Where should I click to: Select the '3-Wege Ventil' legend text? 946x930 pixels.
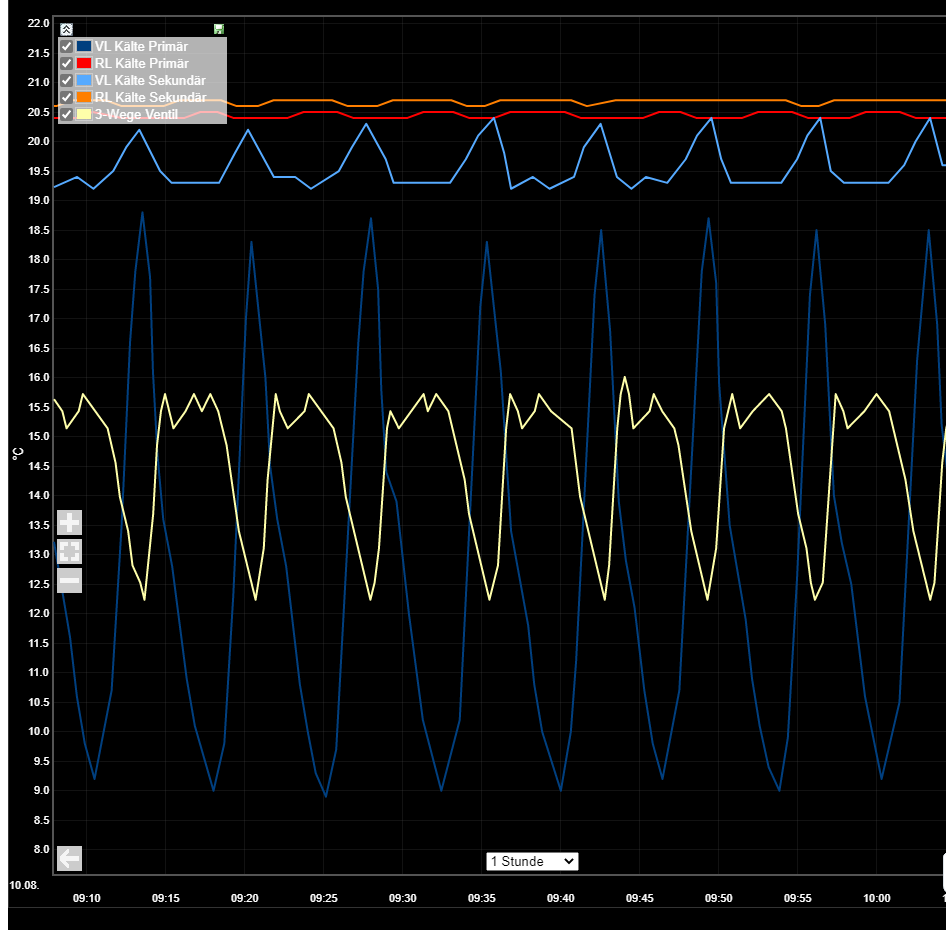coord(136,114)
